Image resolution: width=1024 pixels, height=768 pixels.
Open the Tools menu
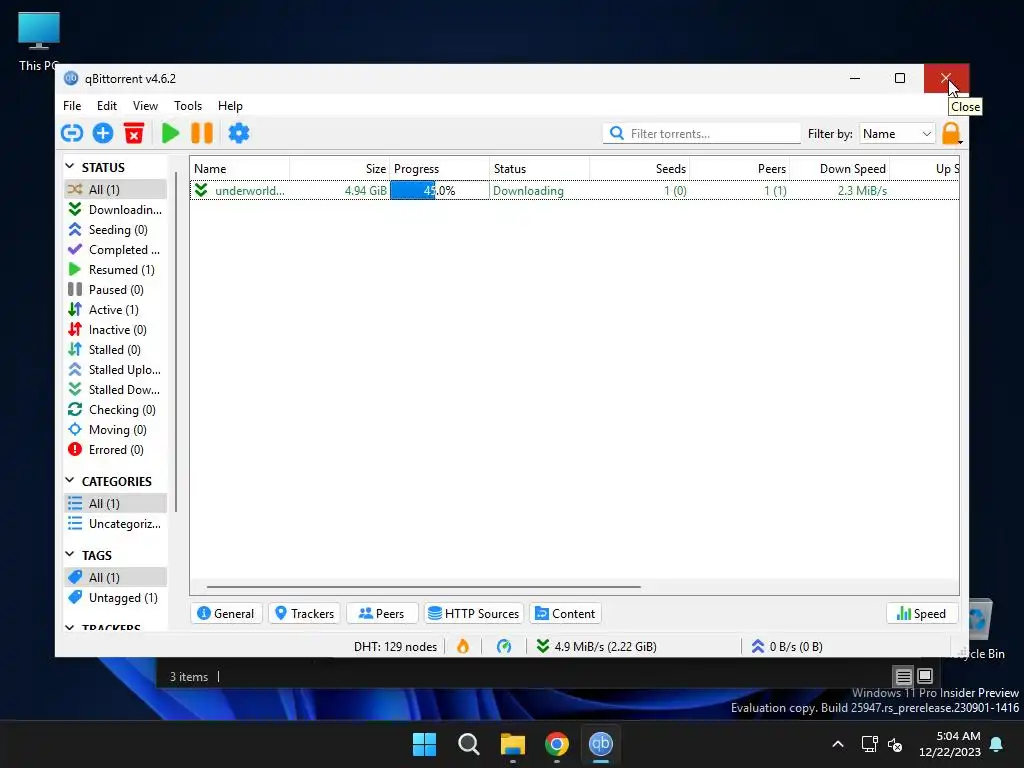point(187,106)
